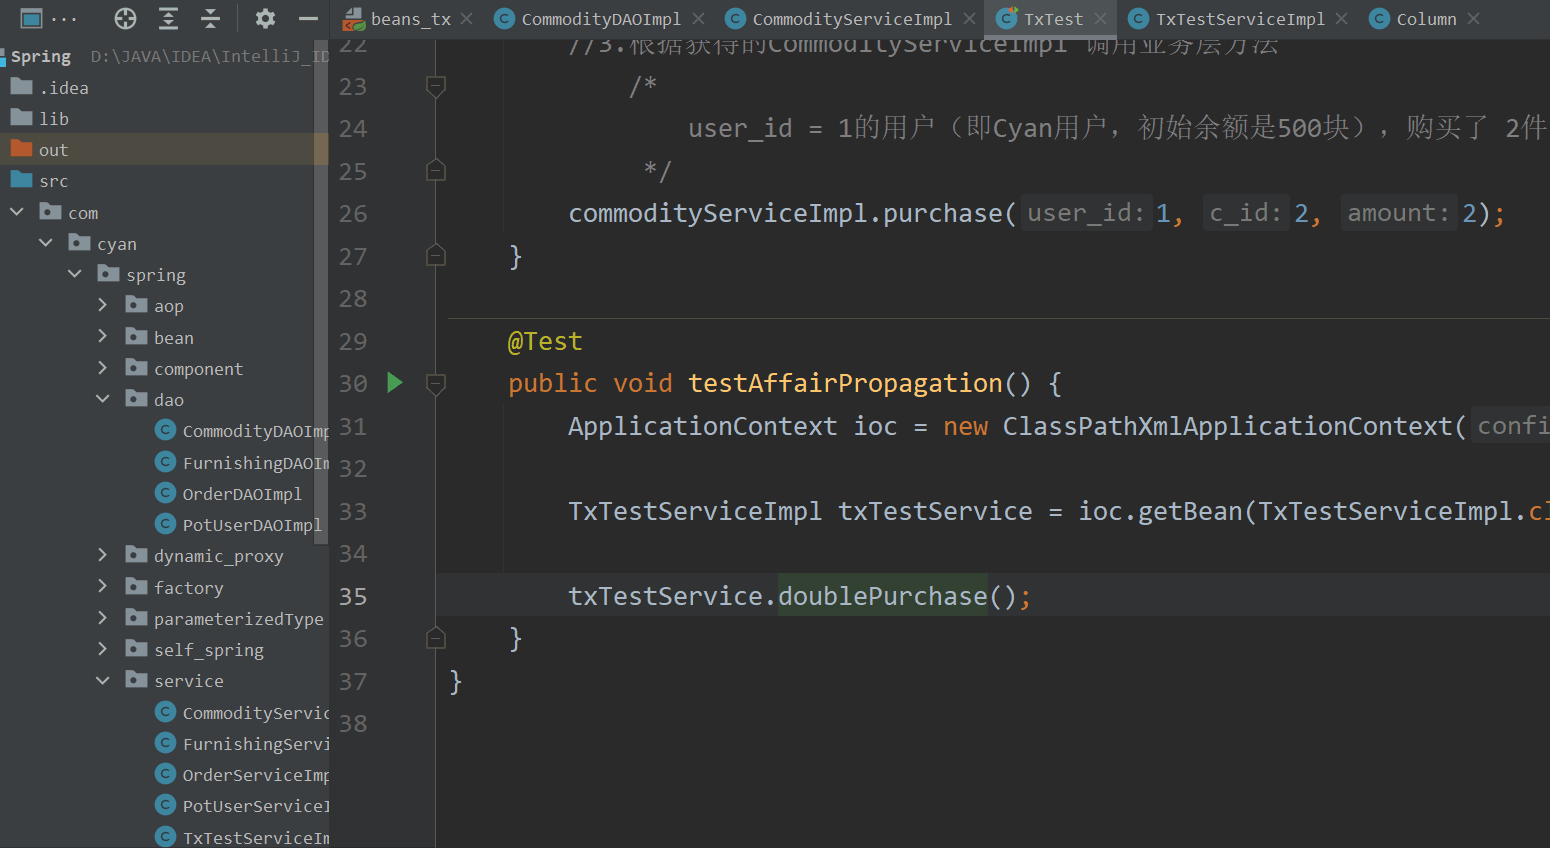The height and width of the screenshot is (848, 1550).
Task: Collapse the com package node
Action: 17,212
